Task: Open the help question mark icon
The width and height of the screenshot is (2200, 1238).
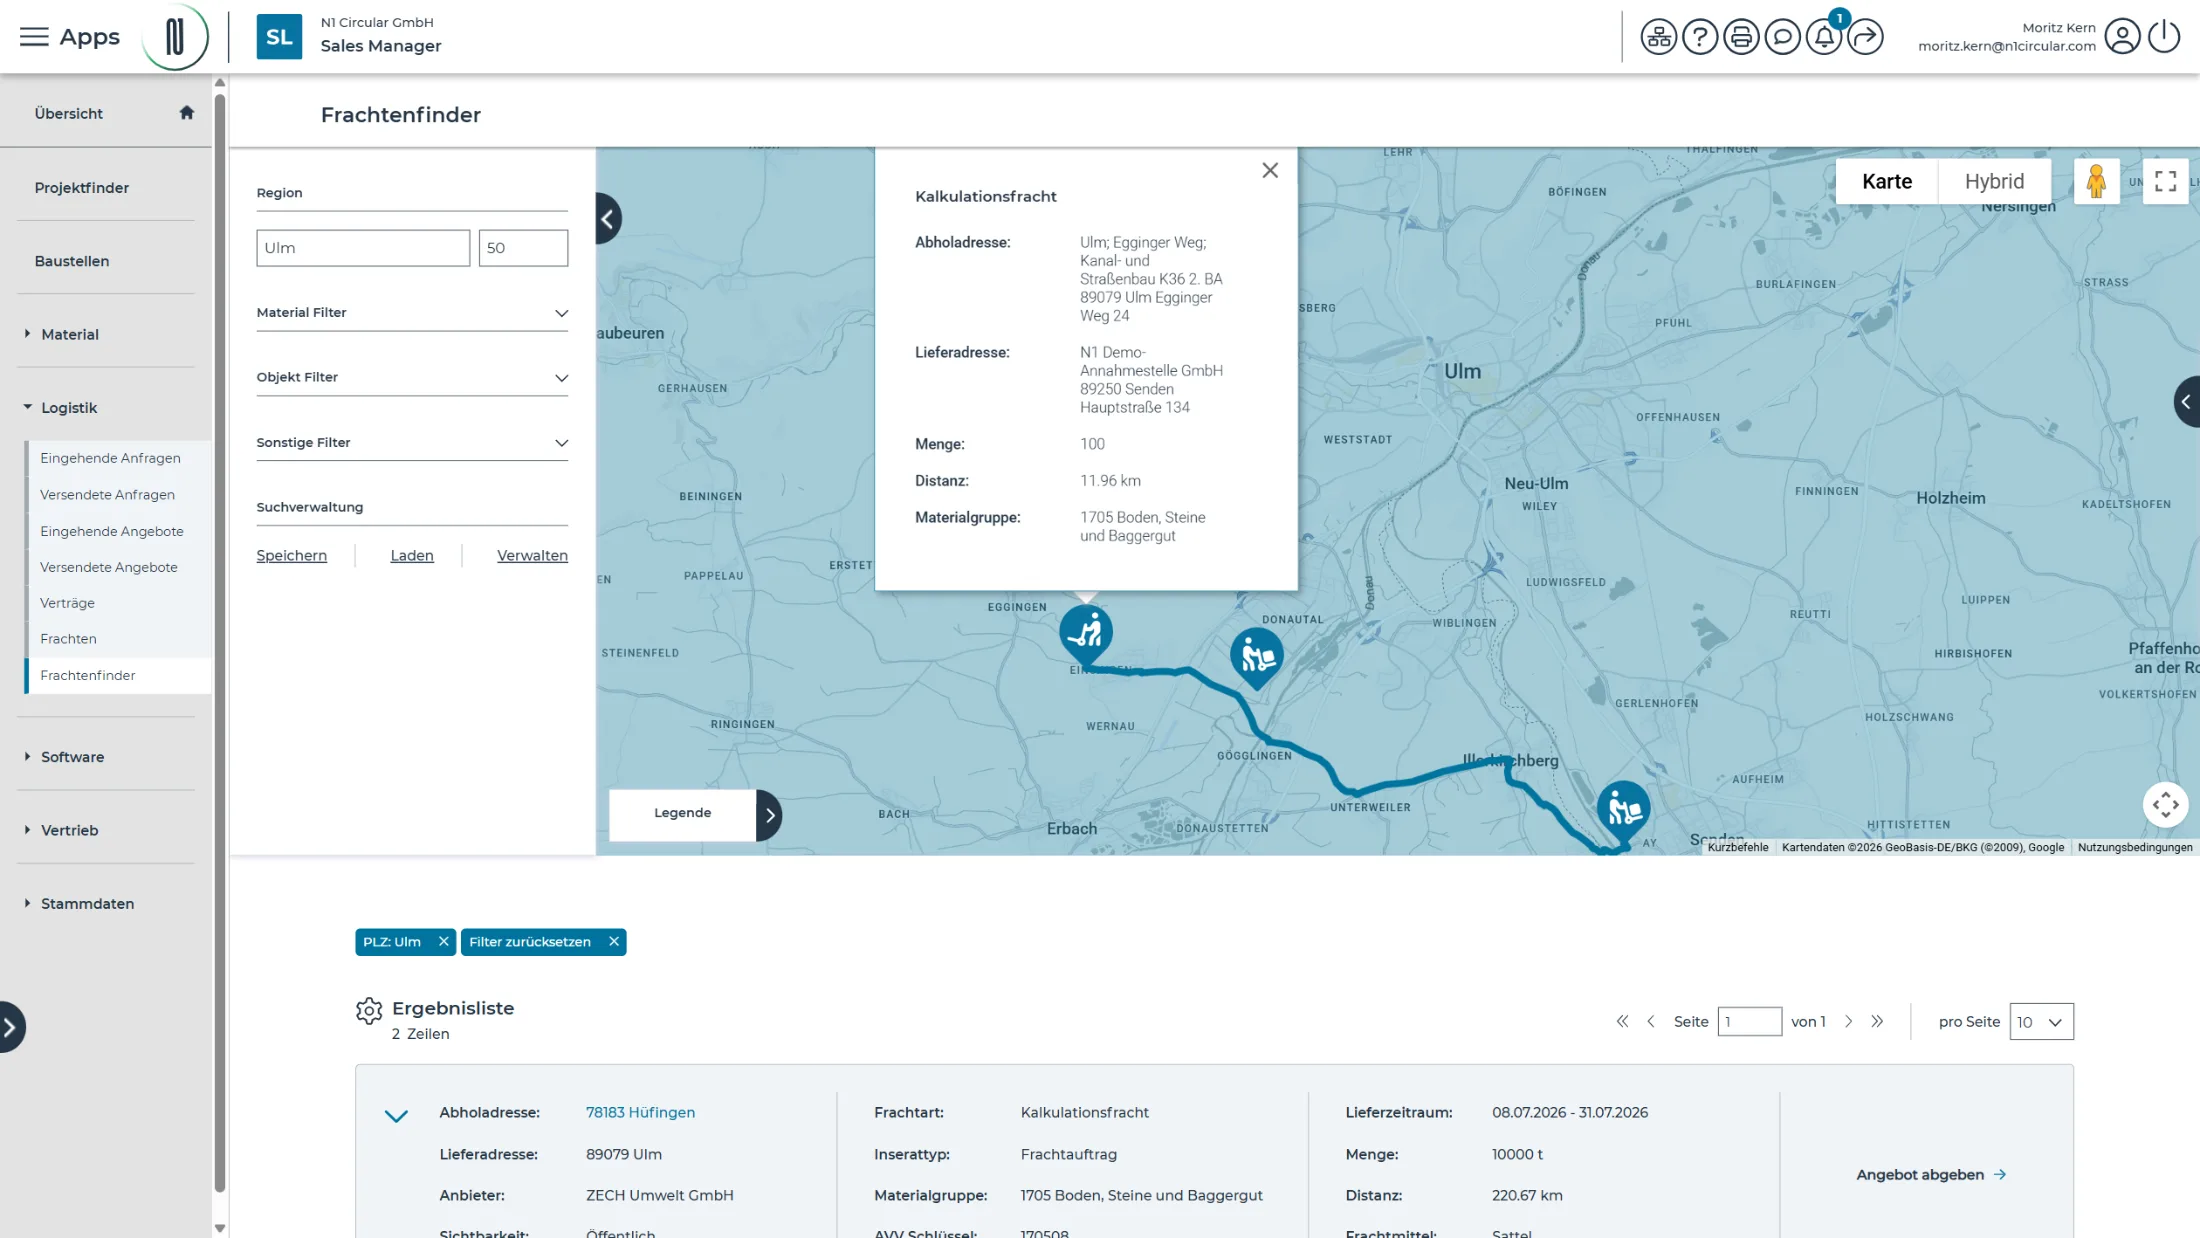Action: coord(1700,37)
